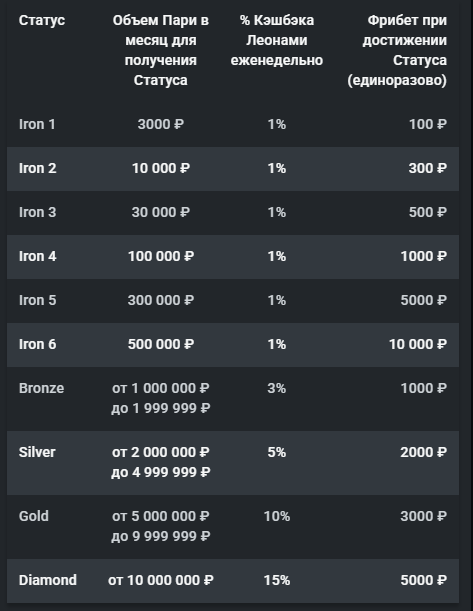
Task: Click the 3000 ₽ volume for Iron 1
Action: (x=161, y=125)
